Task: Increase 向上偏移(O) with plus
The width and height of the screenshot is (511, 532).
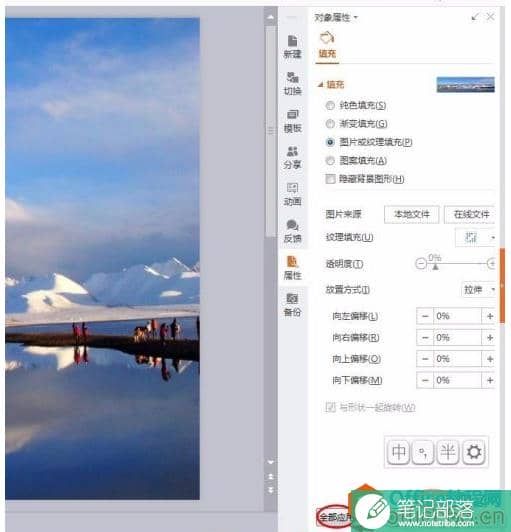Action: pyautogui.click(x=489, y=359)
